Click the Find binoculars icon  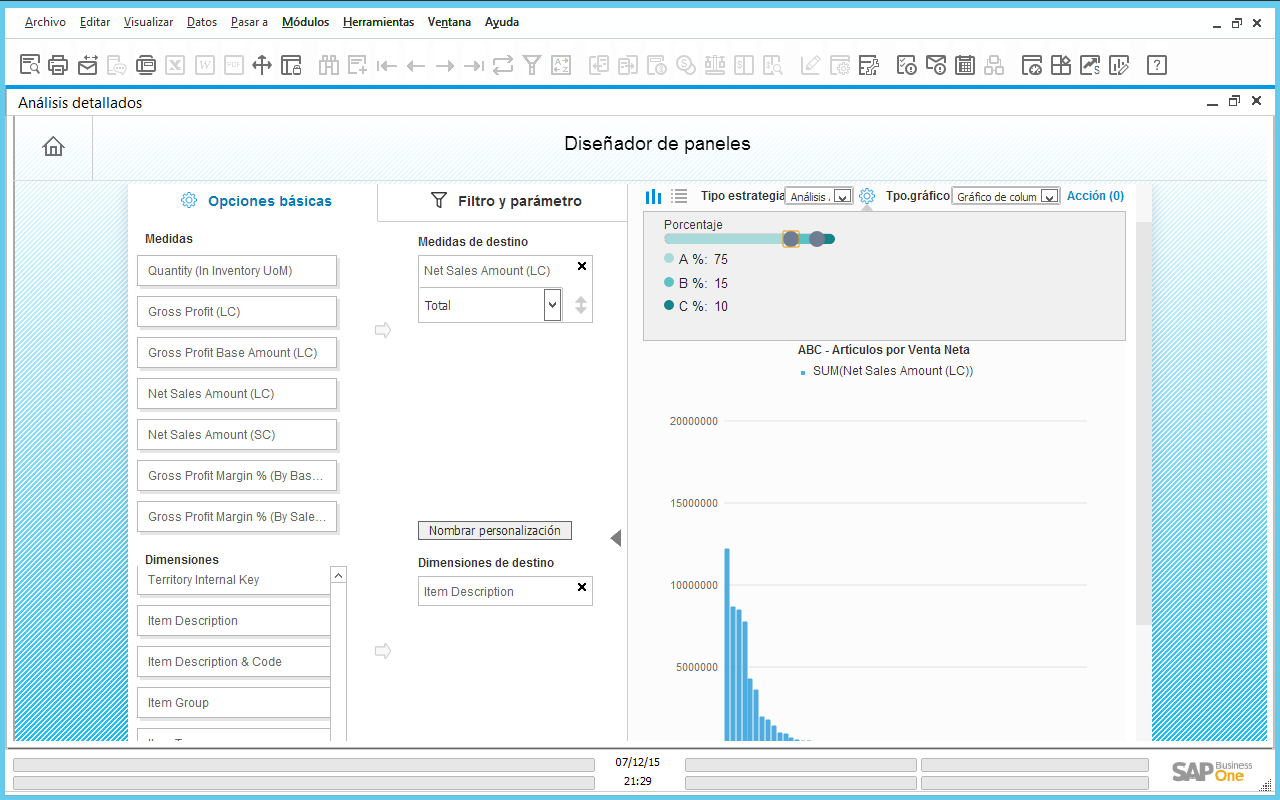329,65
